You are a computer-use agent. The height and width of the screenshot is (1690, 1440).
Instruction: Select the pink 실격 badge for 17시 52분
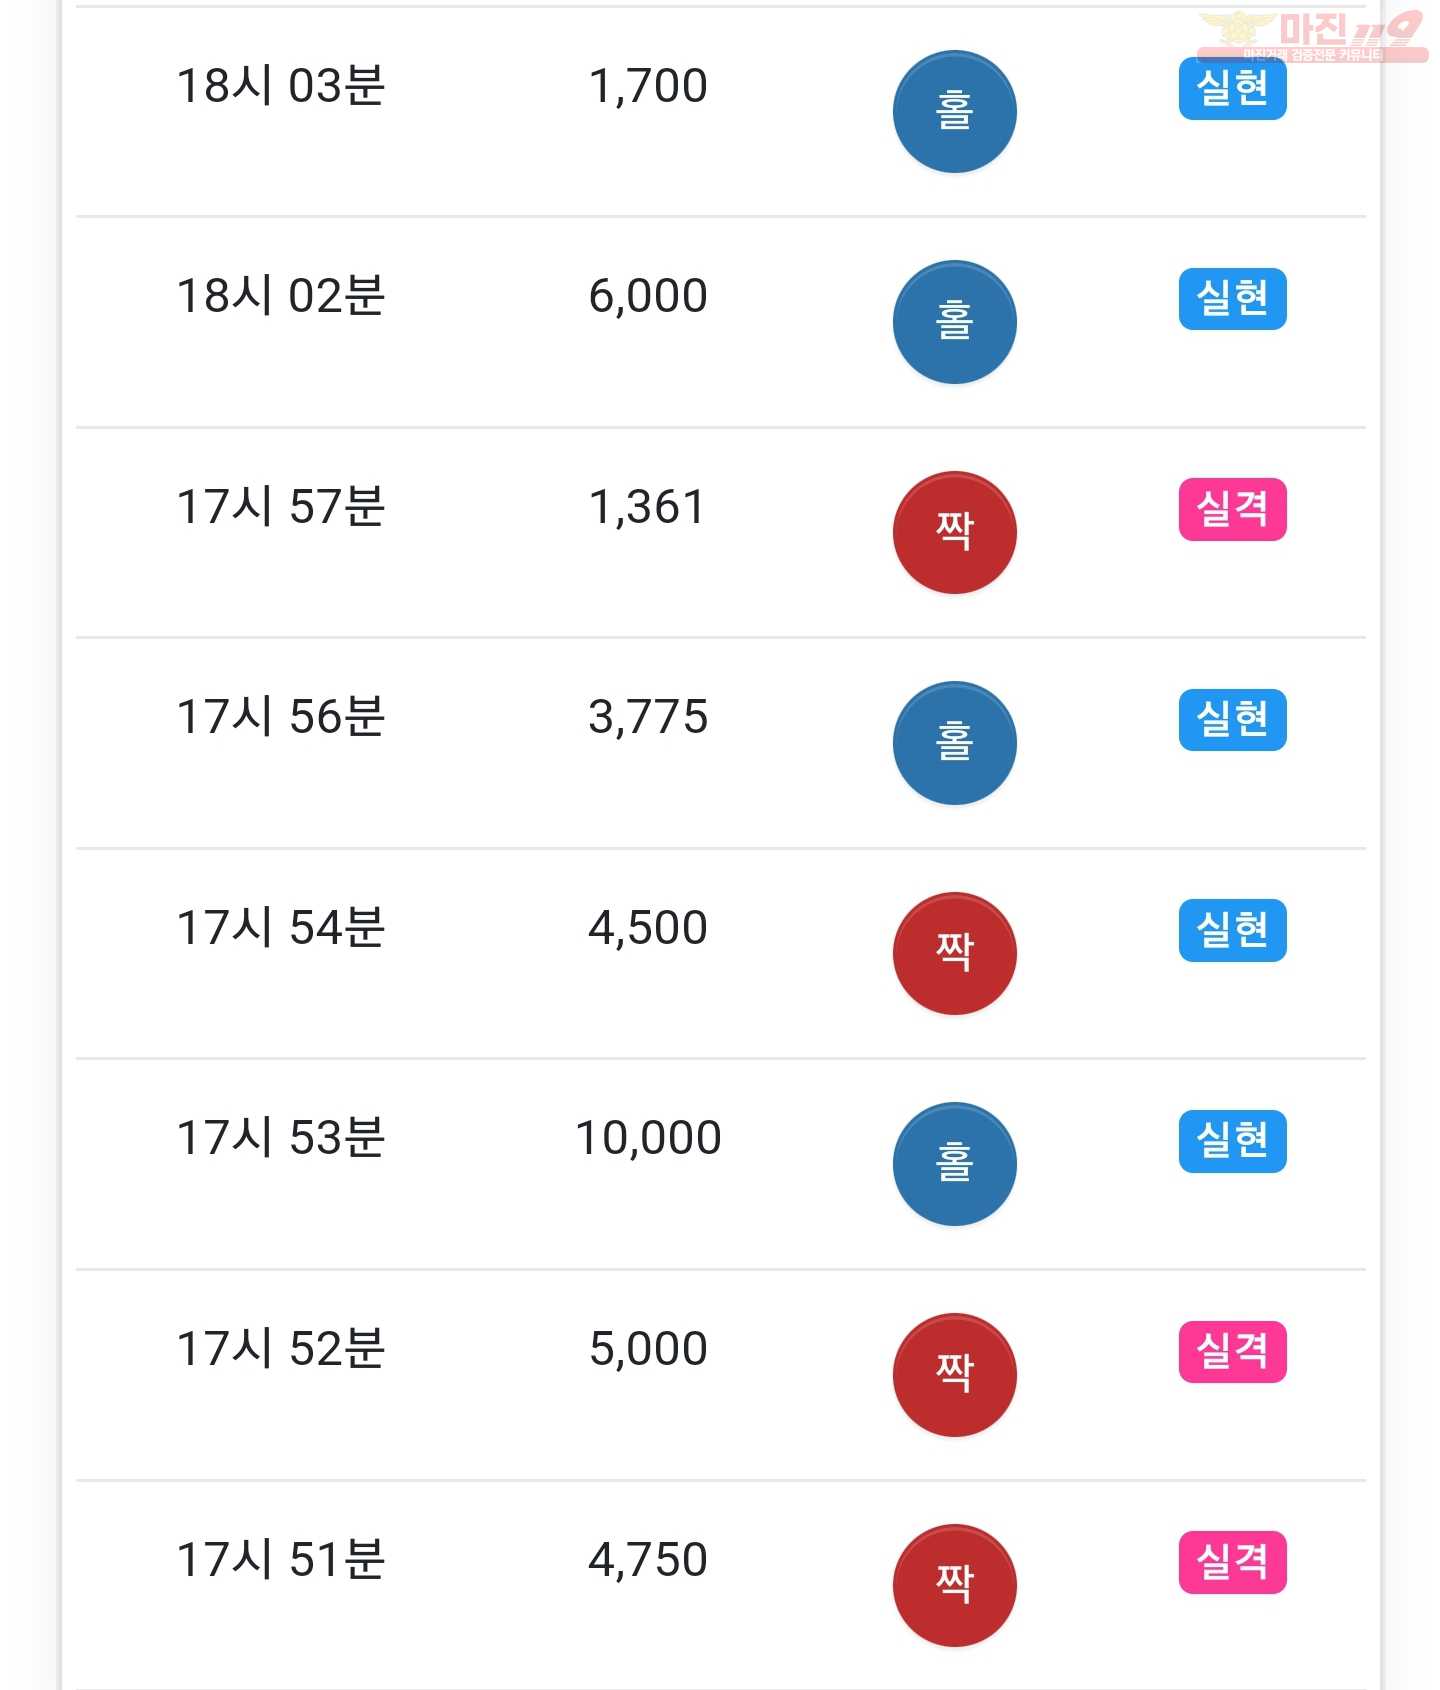tap(1232, 1352)
